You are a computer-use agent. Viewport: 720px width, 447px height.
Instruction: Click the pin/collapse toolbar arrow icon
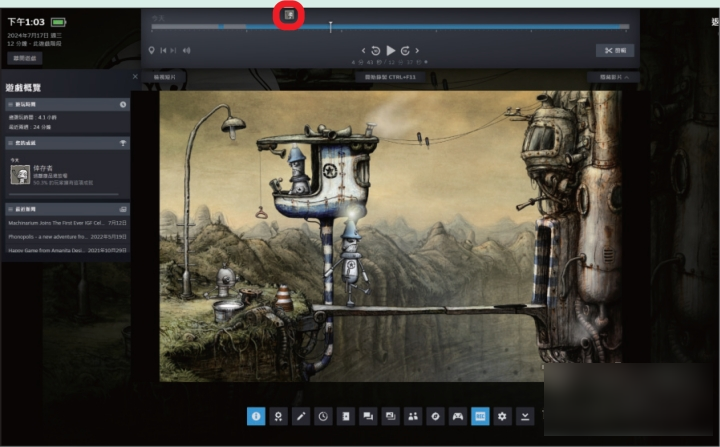coord(525,416)
